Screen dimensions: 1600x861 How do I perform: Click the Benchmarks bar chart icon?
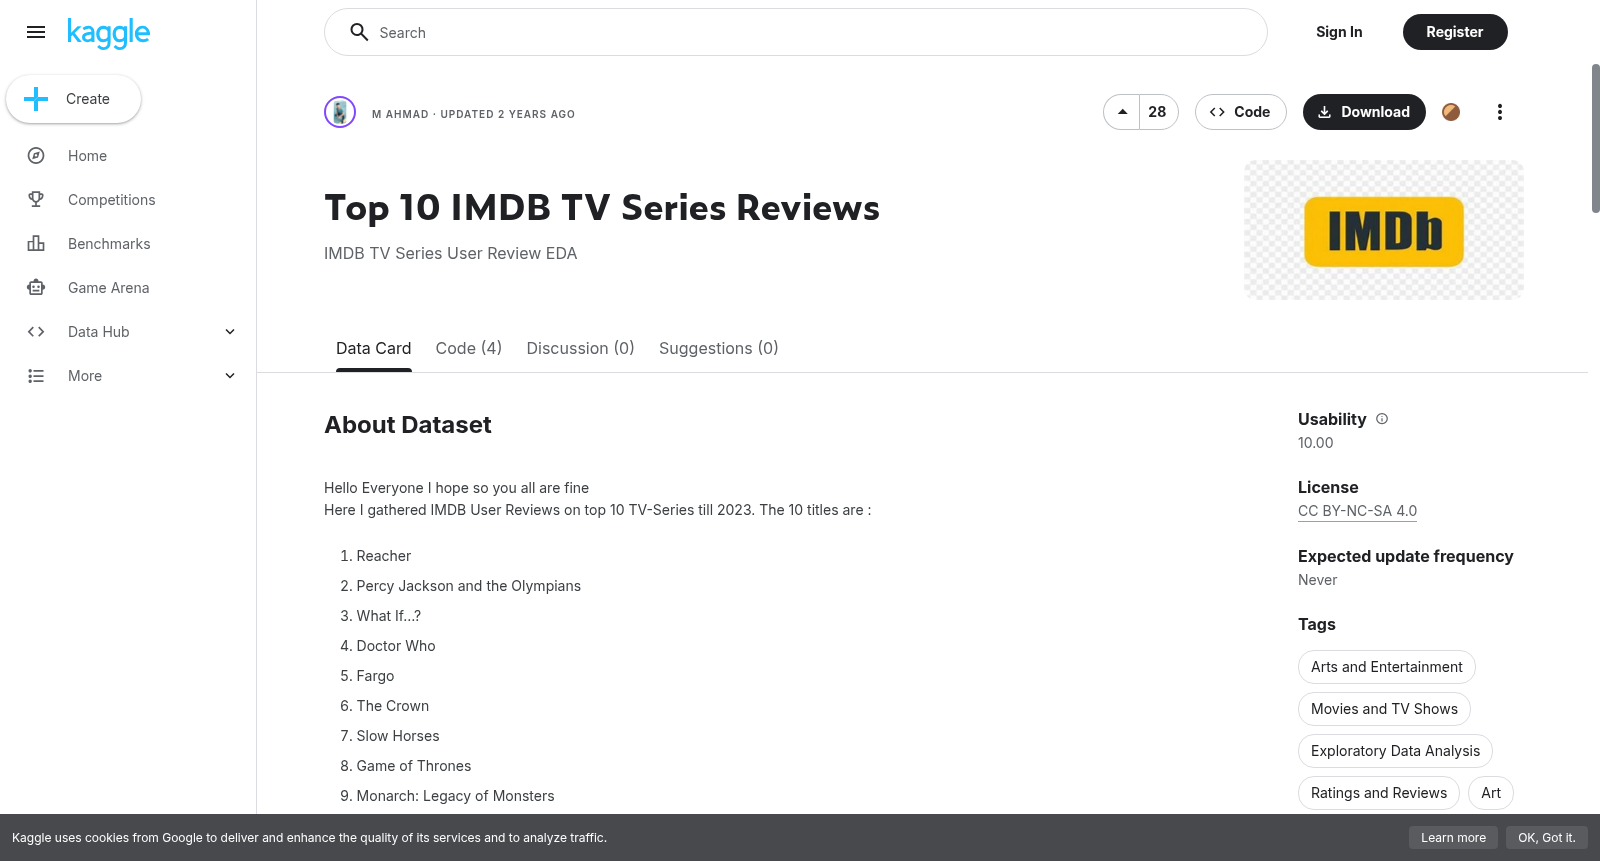pyautogui.click(x=36, y=244)
